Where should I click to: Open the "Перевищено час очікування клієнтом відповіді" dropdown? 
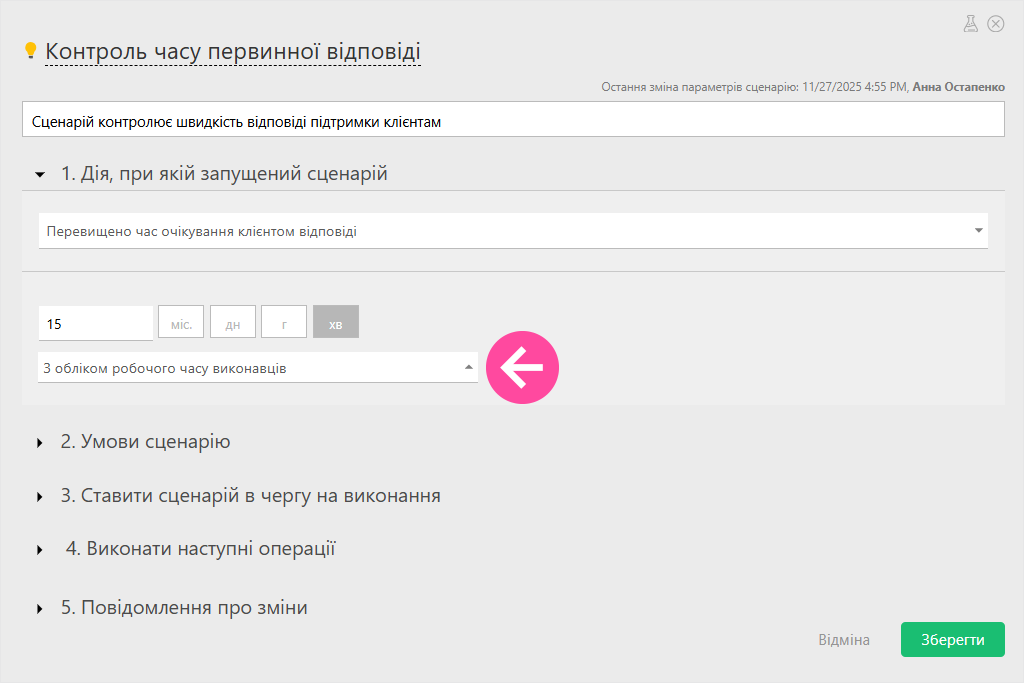coord(512,231)
